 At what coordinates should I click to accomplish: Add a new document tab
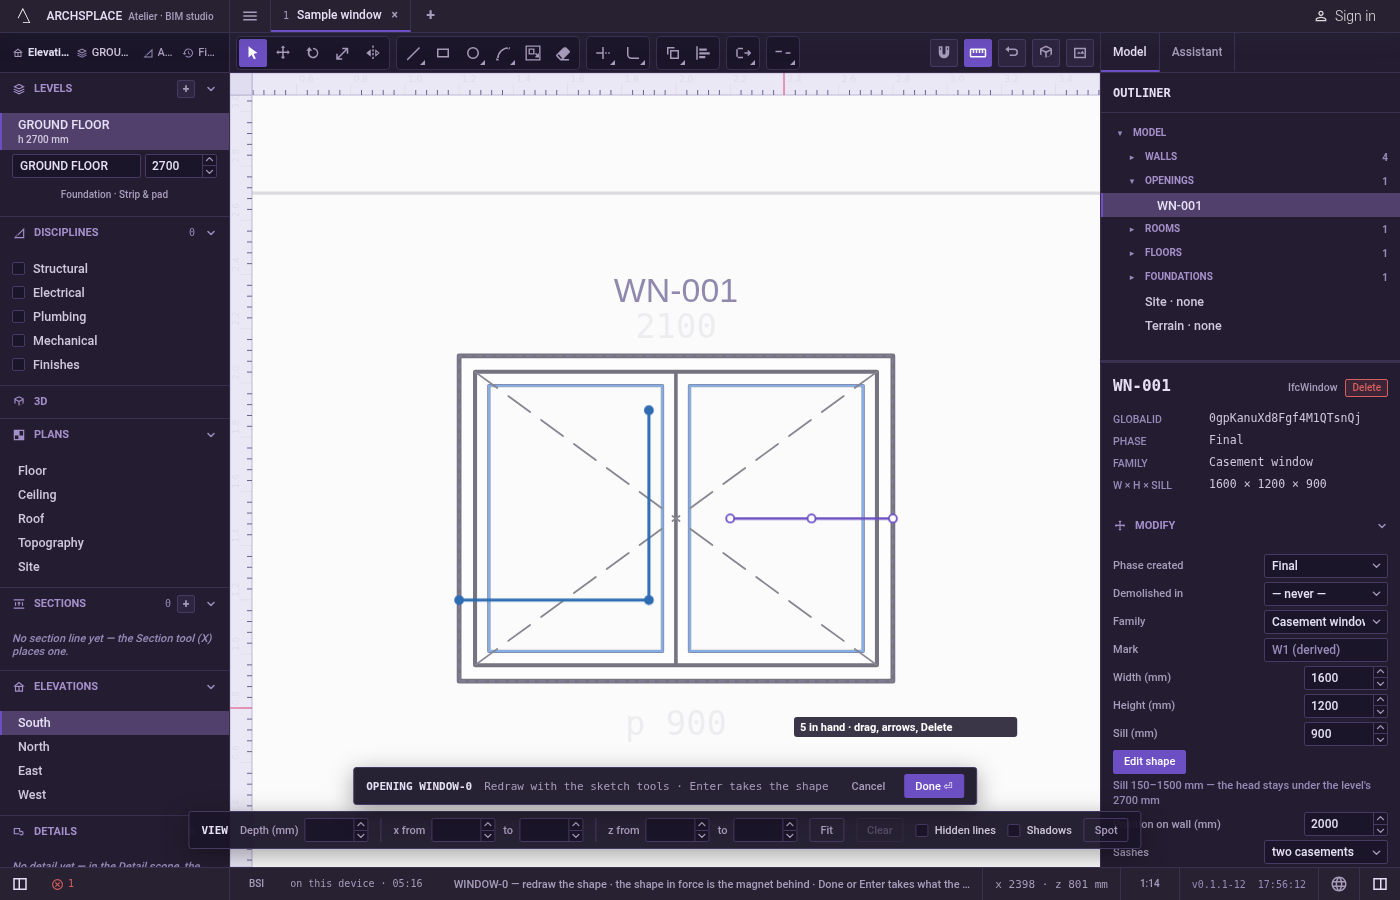click(x=430, y=15)
